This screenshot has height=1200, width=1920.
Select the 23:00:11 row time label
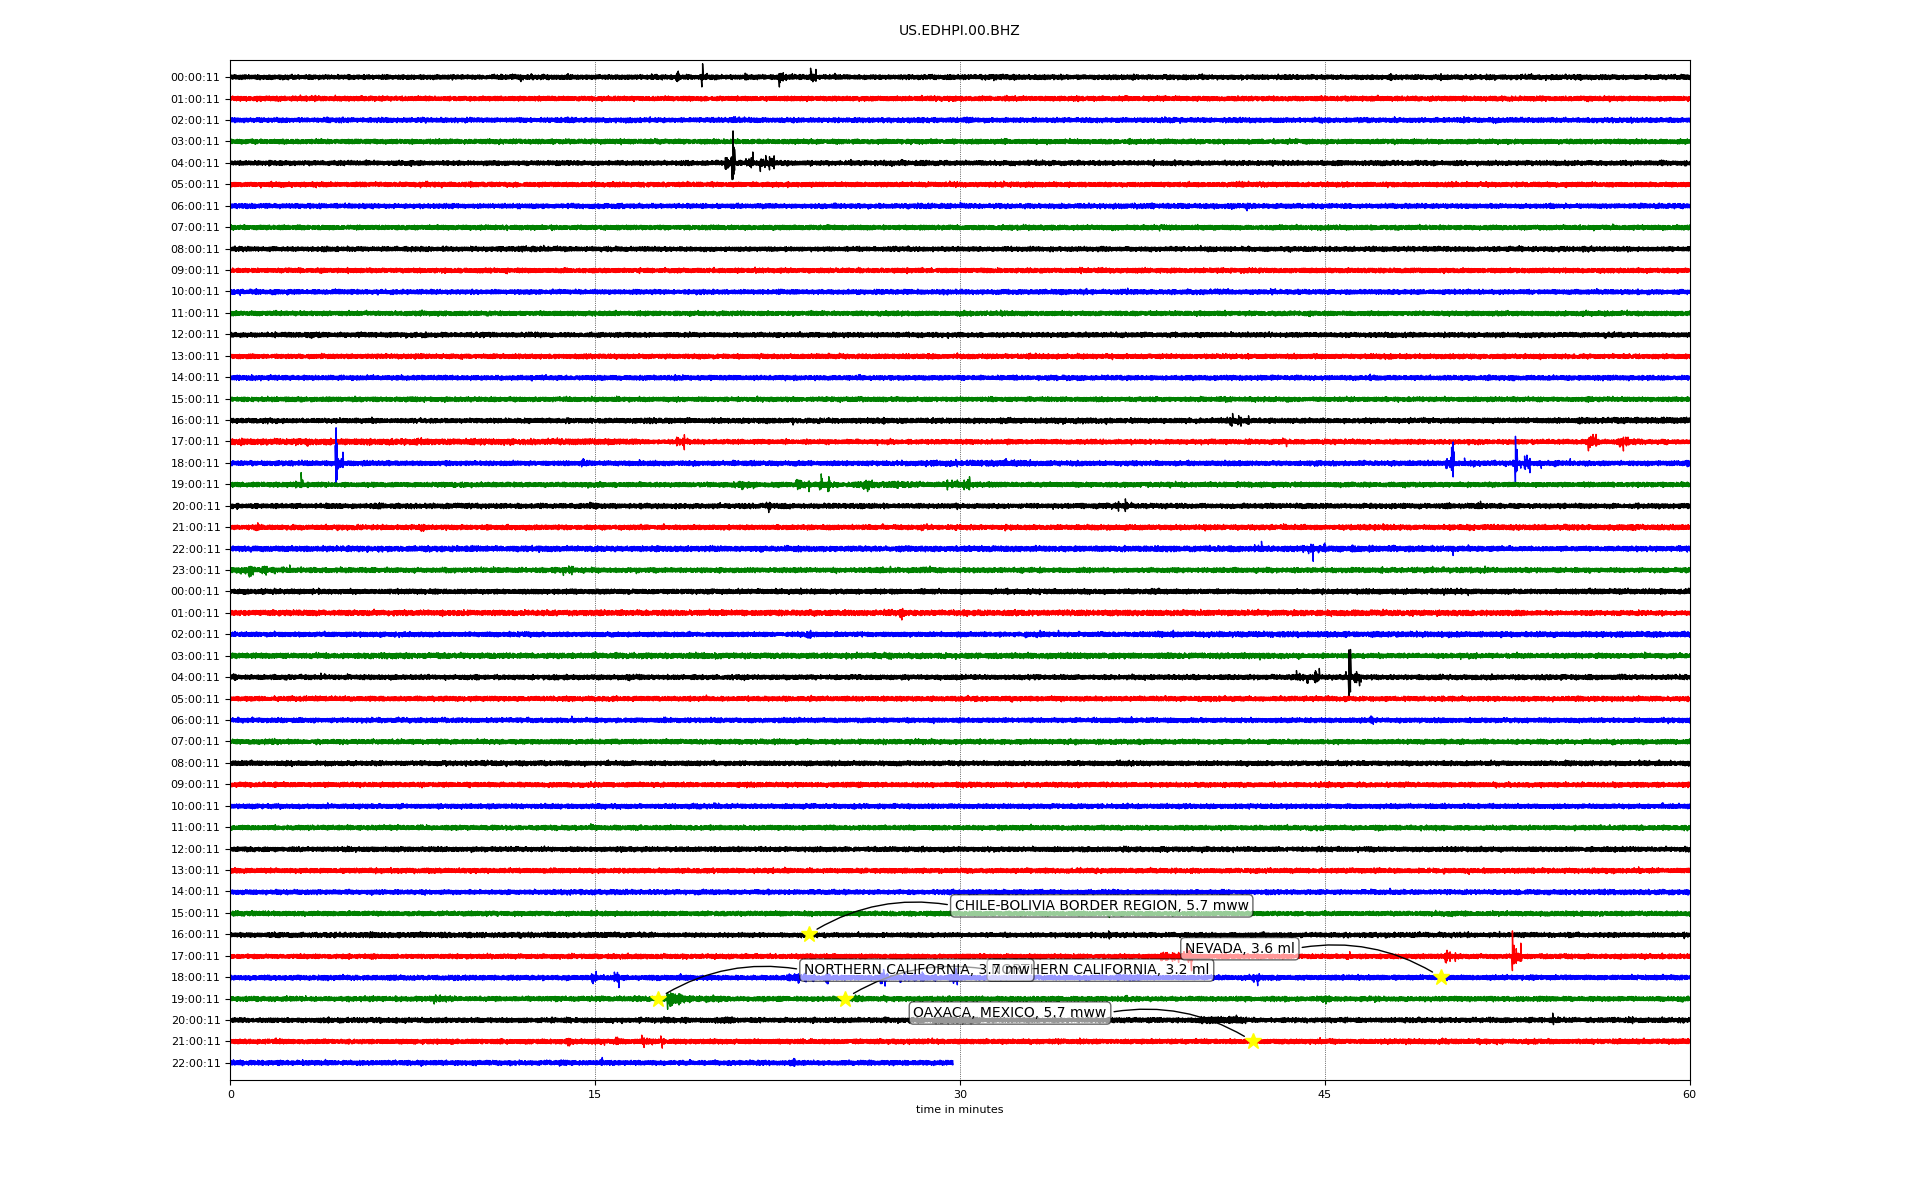(x=195, y=571)
